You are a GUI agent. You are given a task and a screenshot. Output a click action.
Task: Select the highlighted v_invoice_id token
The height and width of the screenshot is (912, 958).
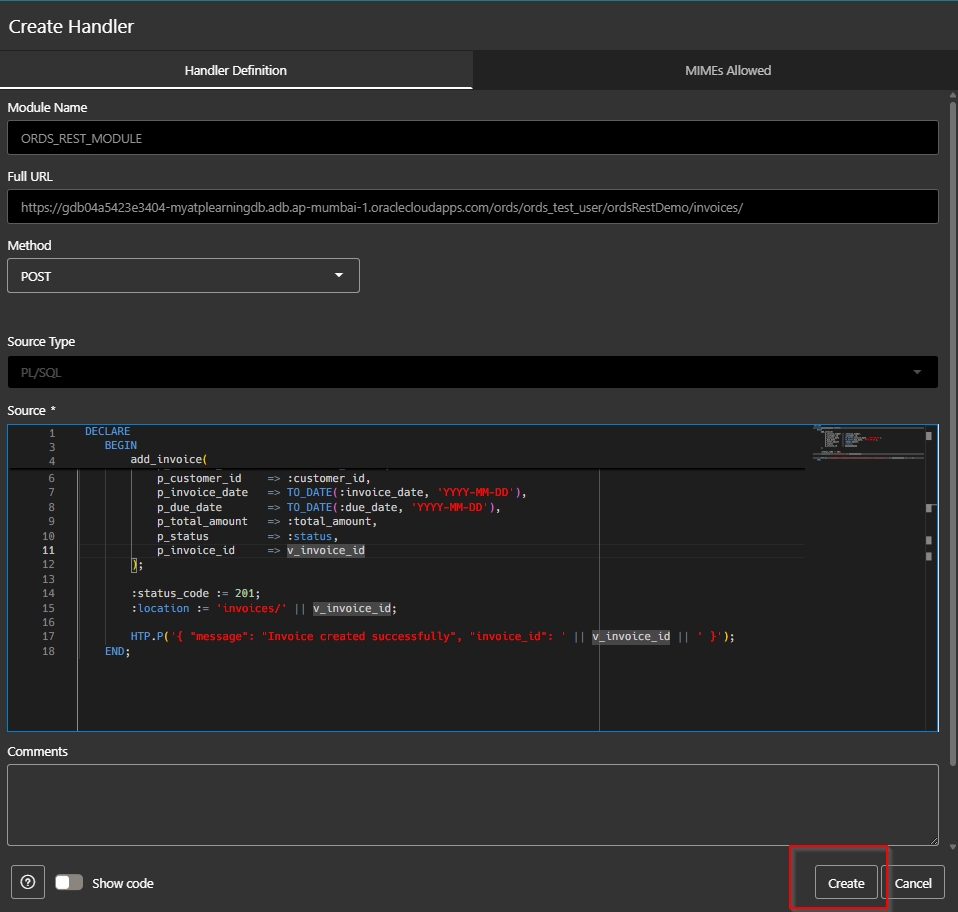(325, 550)
